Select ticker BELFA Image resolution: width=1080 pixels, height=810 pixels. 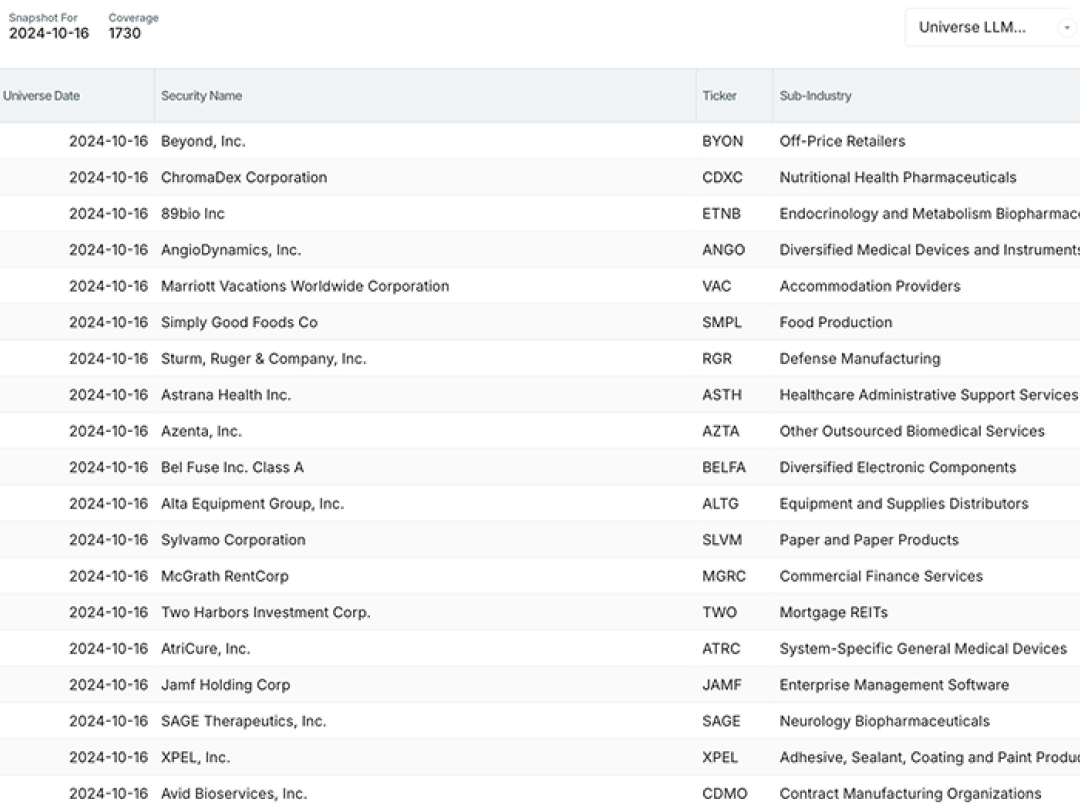click(x=724, y=467)
